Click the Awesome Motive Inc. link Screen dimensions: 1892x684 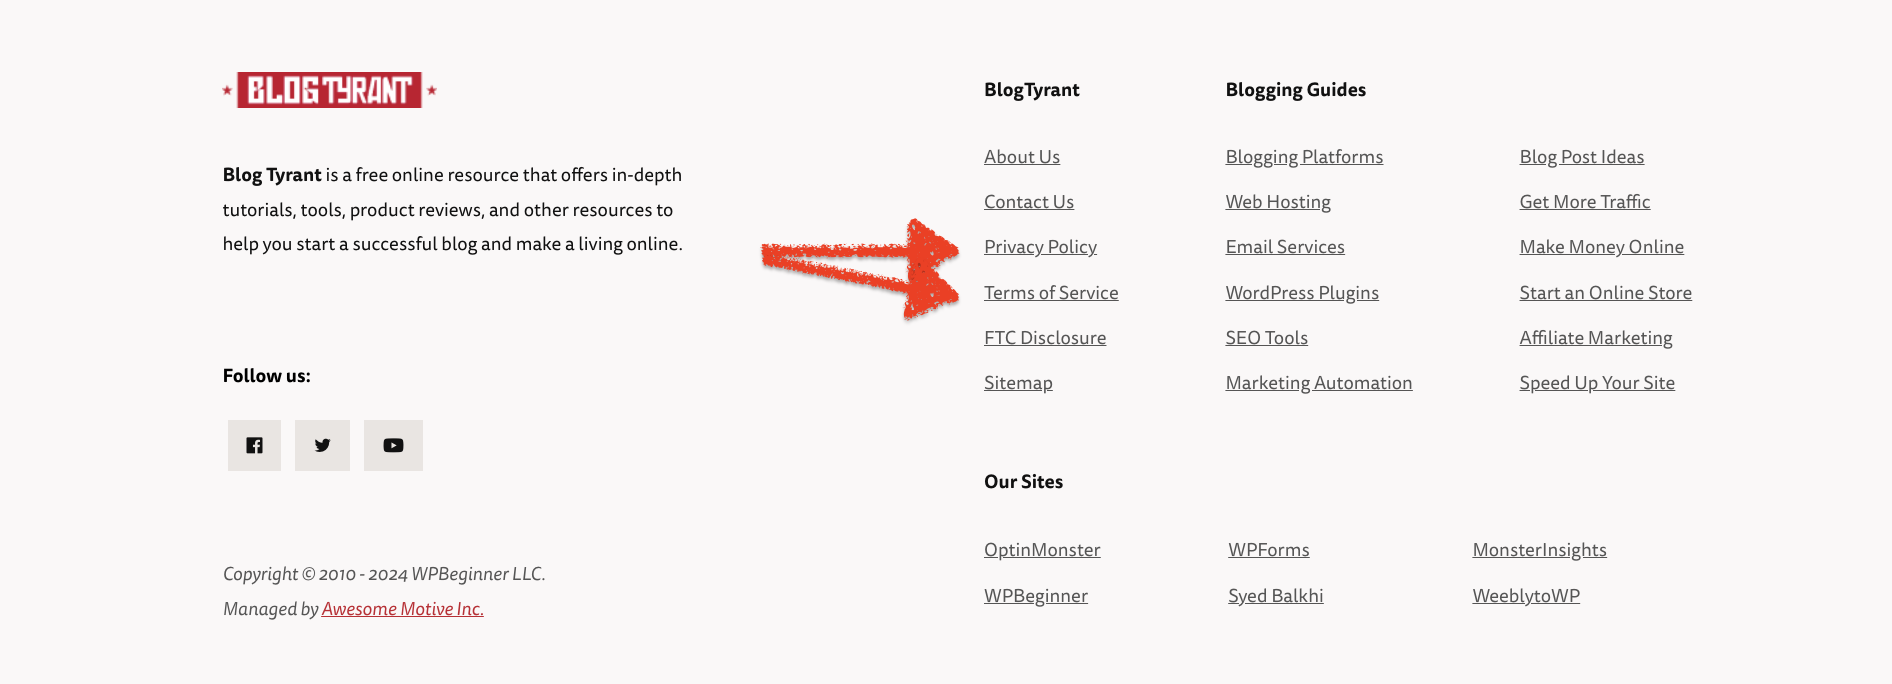(x=402, y=609)
